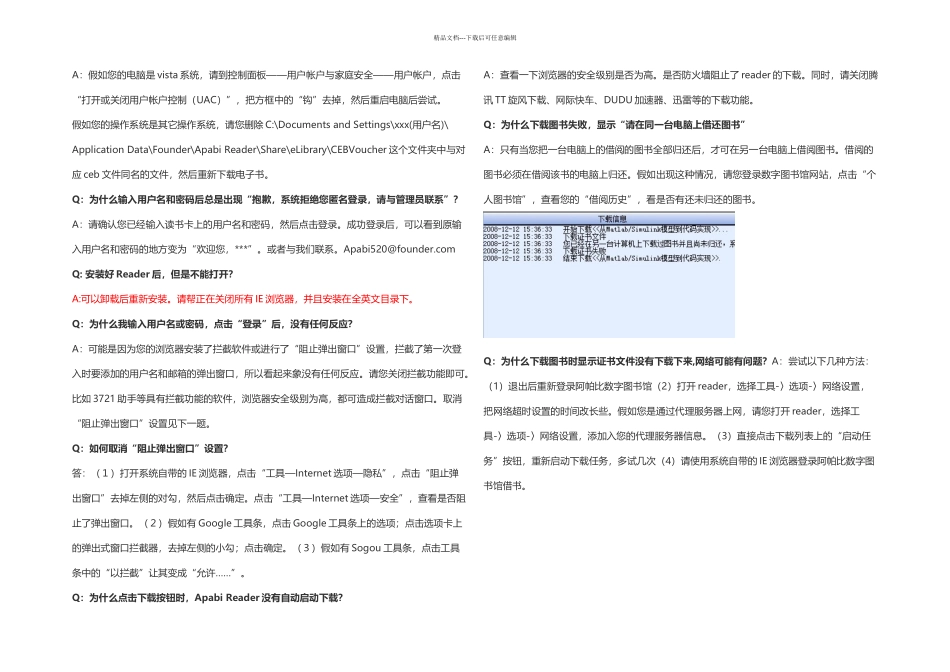
Task: Click the line '可能是因为您的浏览器安装了拦截软件'
Action: 266,349
